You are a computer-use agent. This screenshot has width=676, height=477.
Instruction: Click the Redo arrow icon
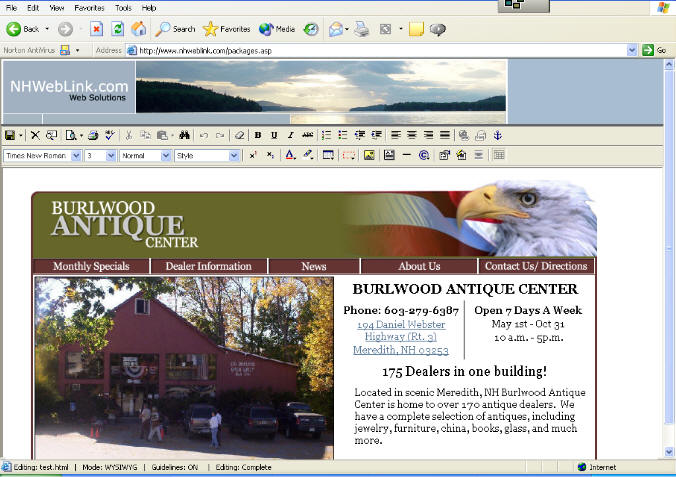click(220, 135)
